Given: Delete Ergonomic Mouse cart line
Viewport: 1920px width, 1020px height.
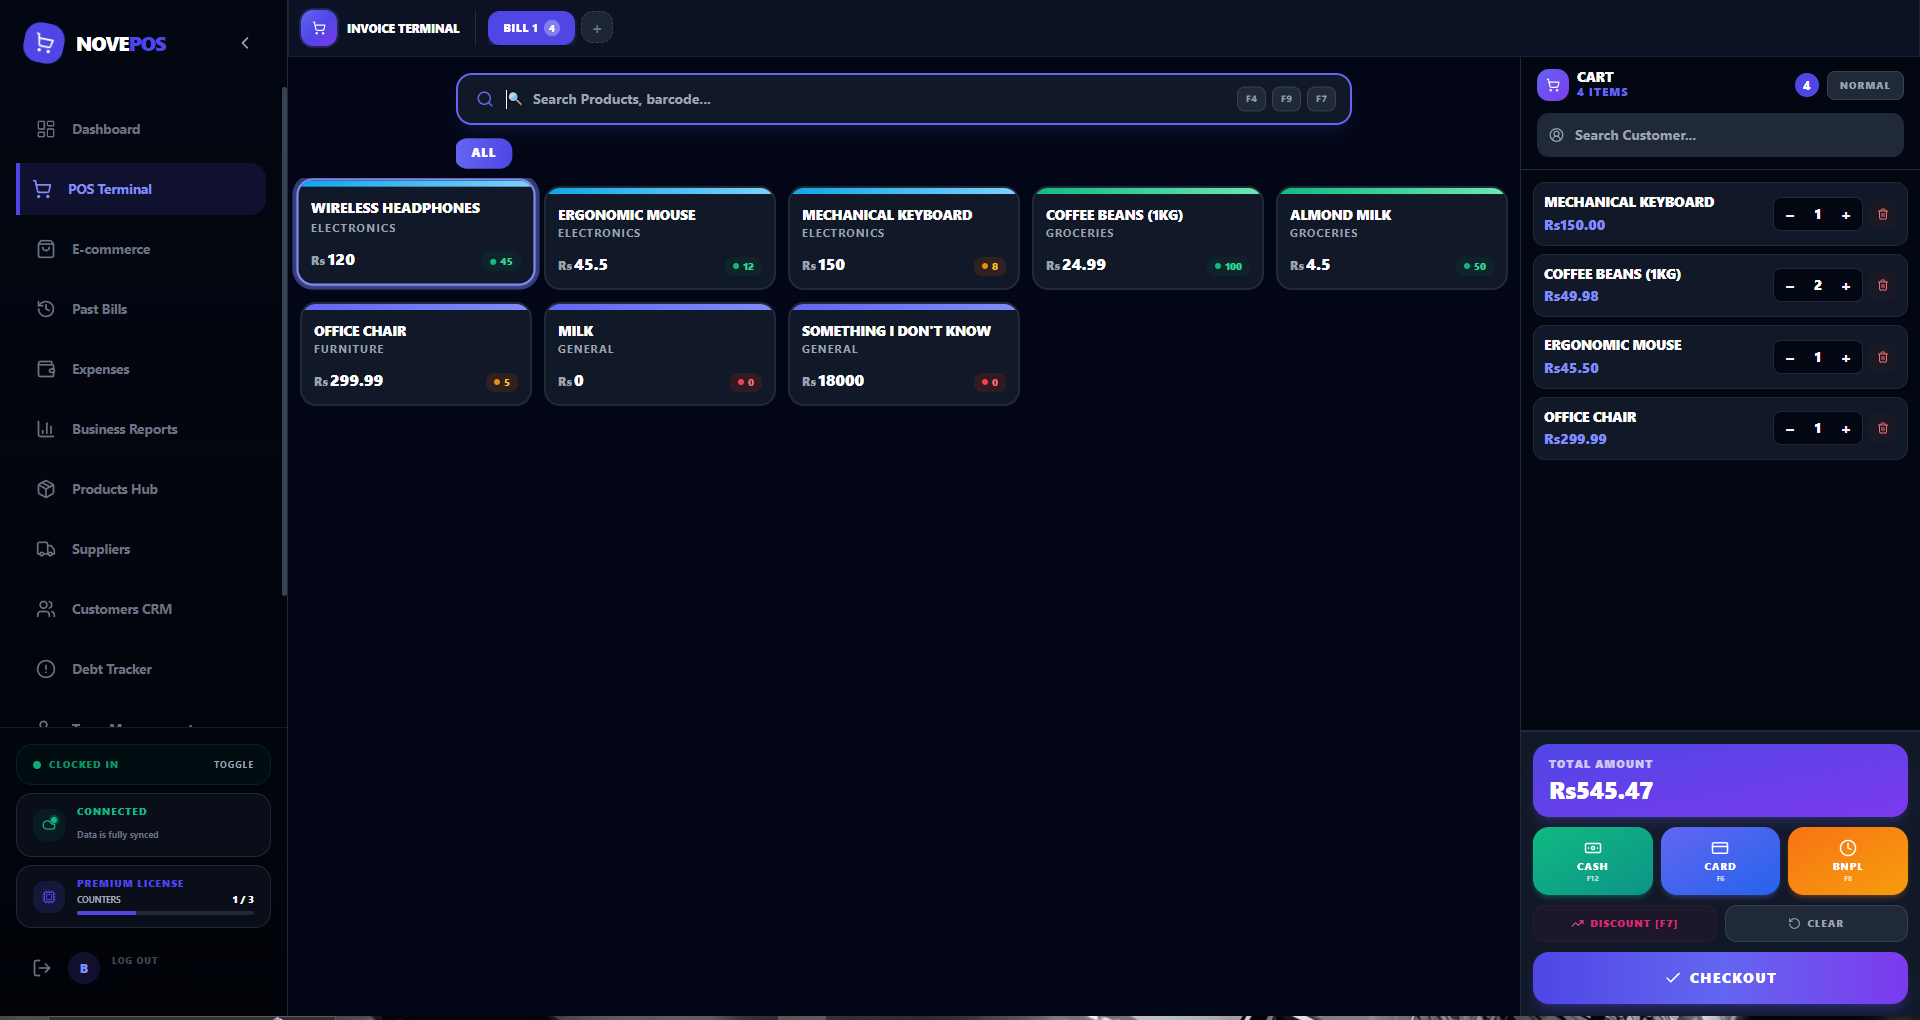Looking at the screenshot, I should pyautogui.click(x=1883, y=357).
